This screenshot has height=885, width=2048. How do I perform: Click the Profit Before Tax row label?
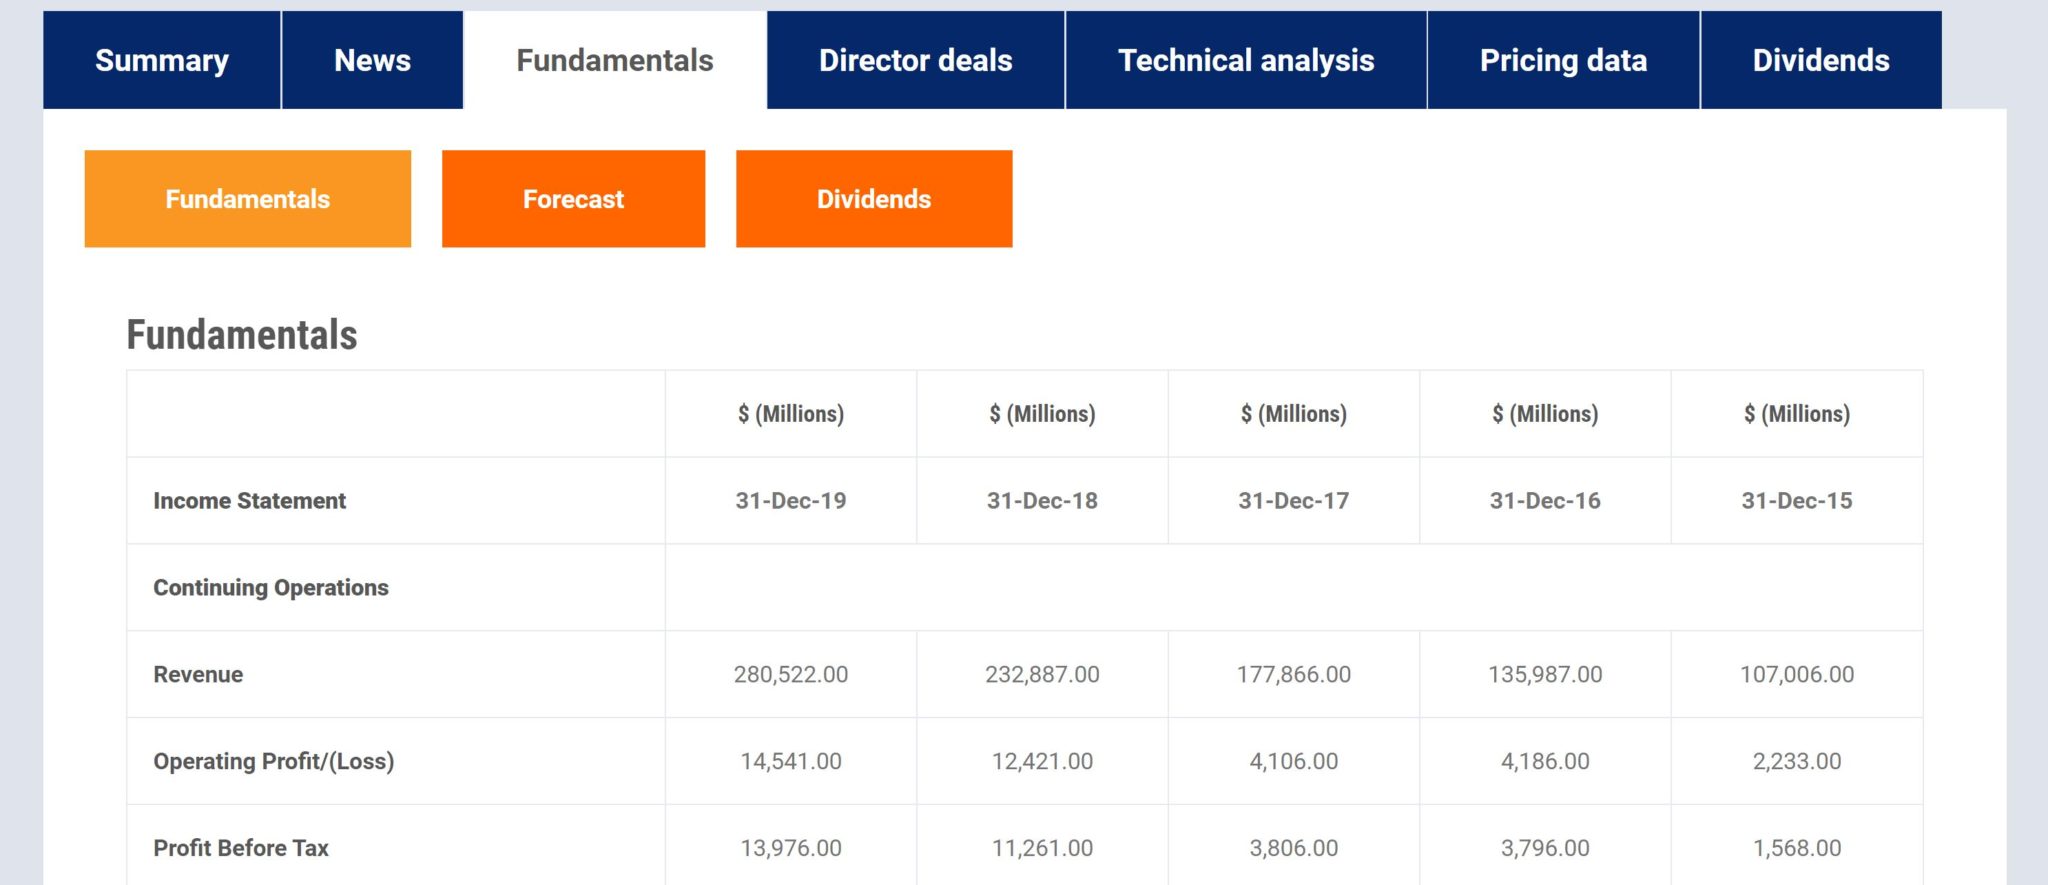pos(240,848)
